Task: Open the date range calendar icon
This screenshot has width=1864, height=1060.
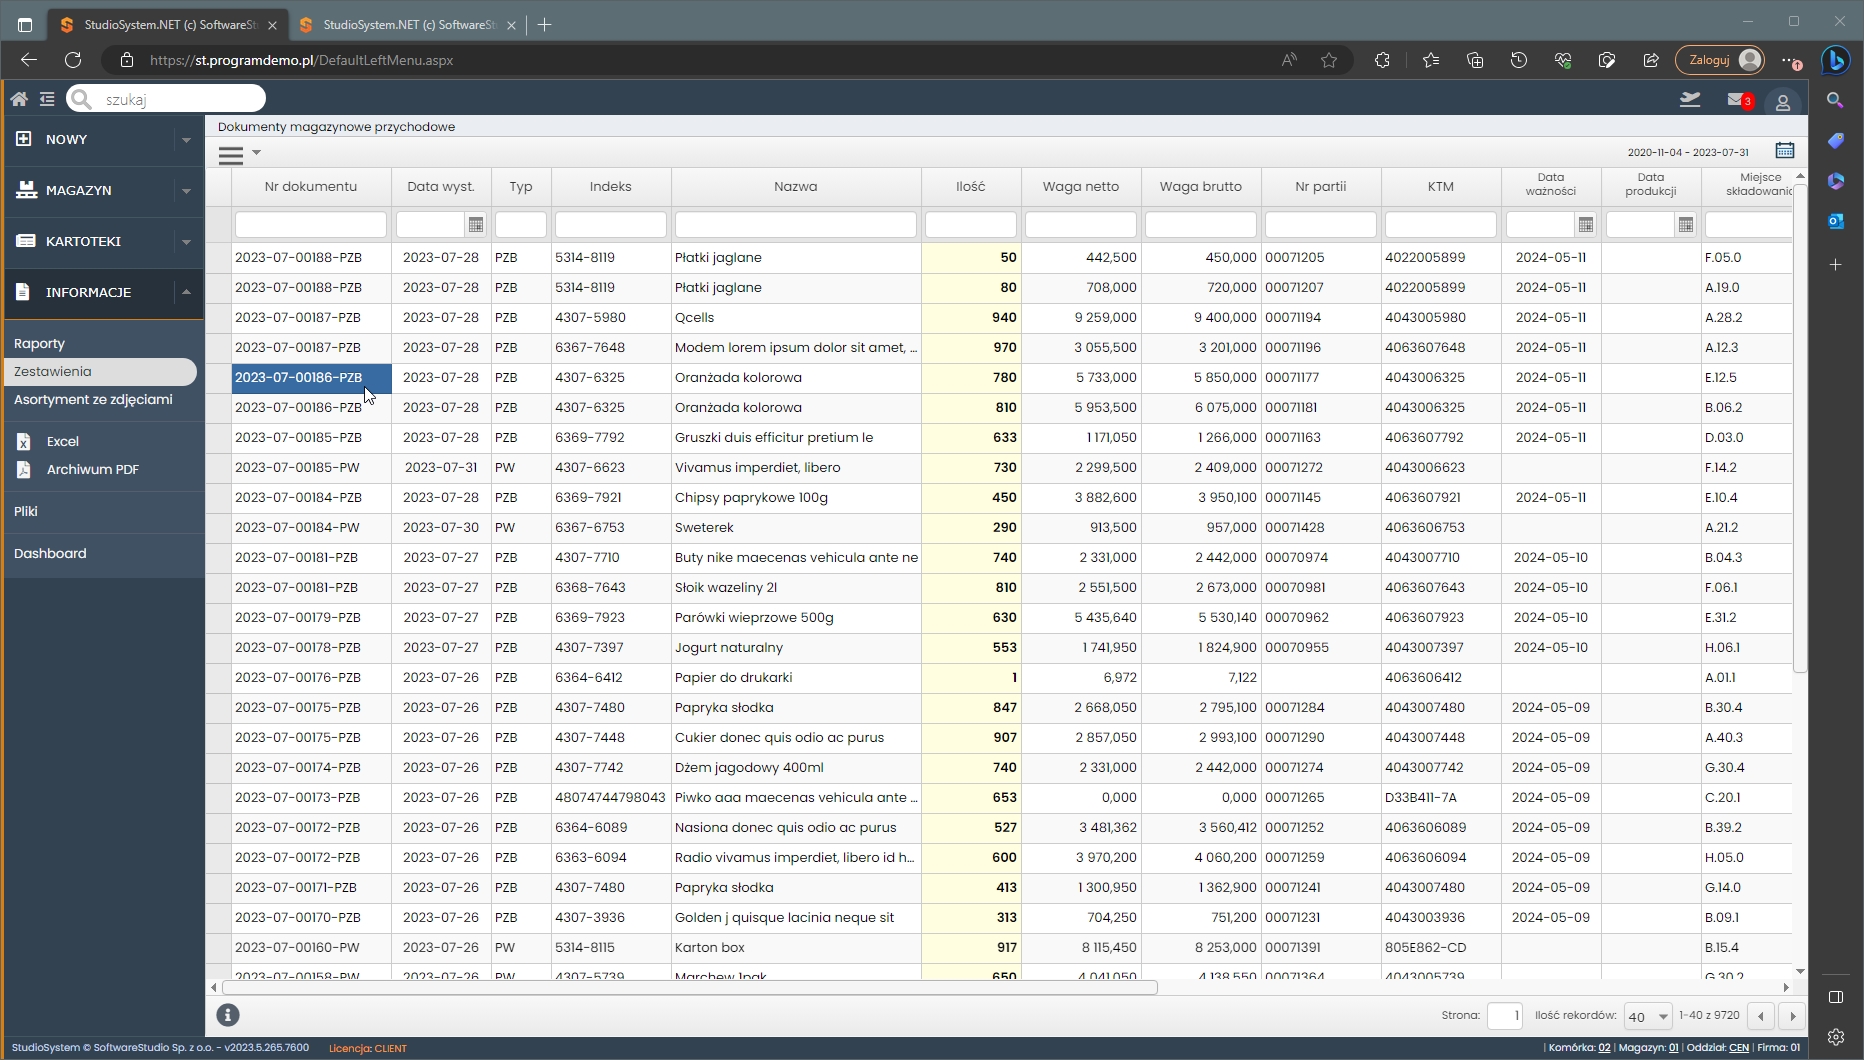Action: tap(1785, 151)
